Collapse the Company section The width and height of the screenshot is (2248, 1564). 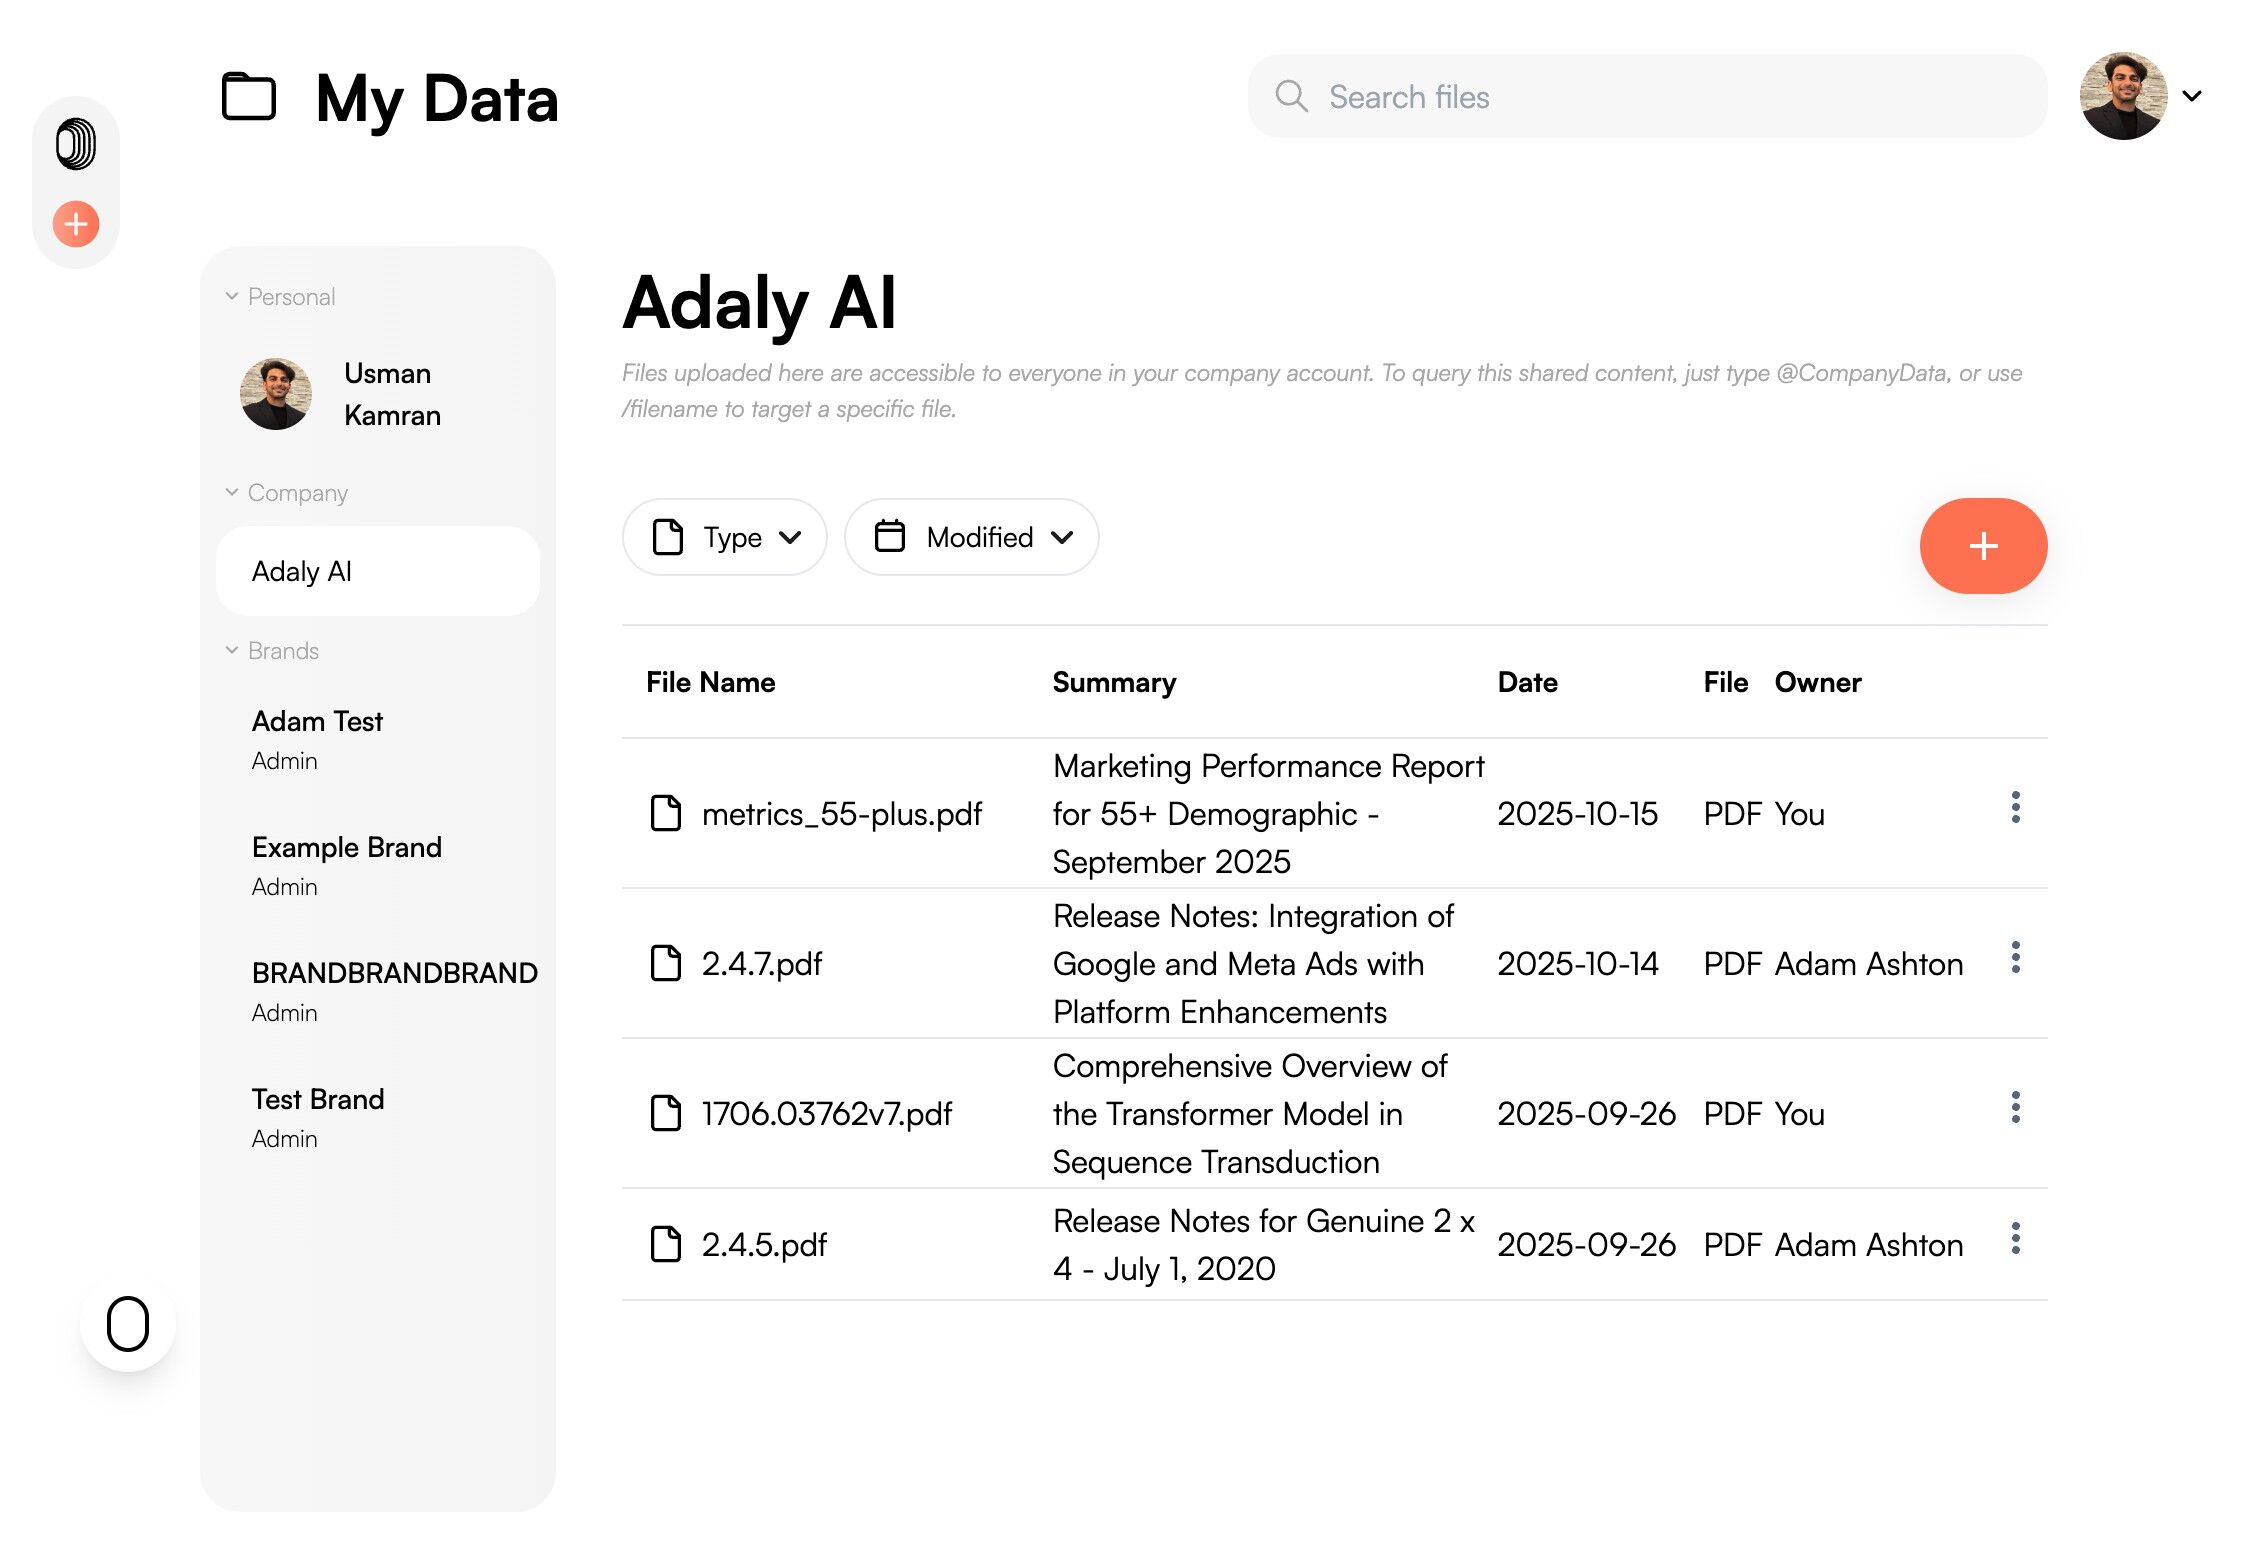click(x=232, y=493)
